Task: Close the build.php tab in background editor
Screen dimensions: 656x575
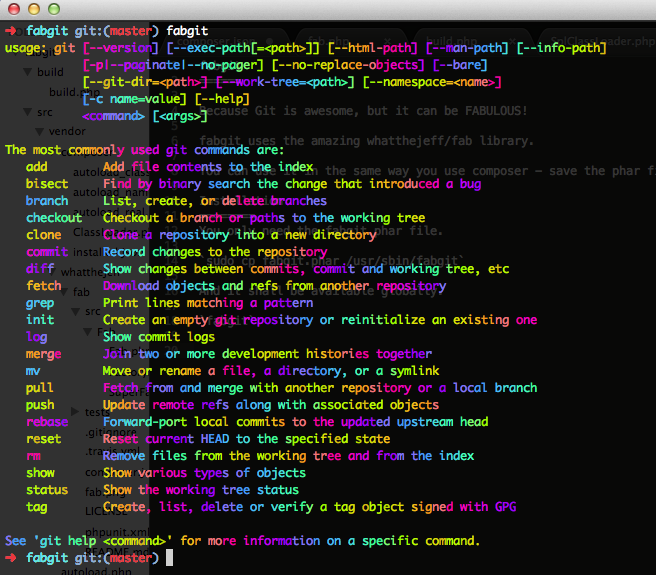Action: [512, 42]
